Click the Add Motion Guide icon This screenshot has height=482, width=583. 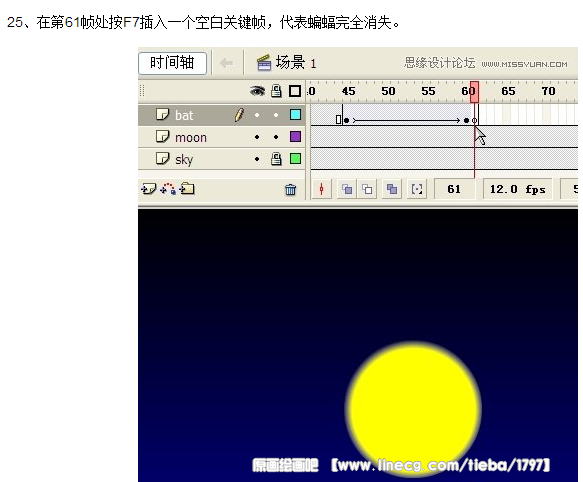pos(168,189)
